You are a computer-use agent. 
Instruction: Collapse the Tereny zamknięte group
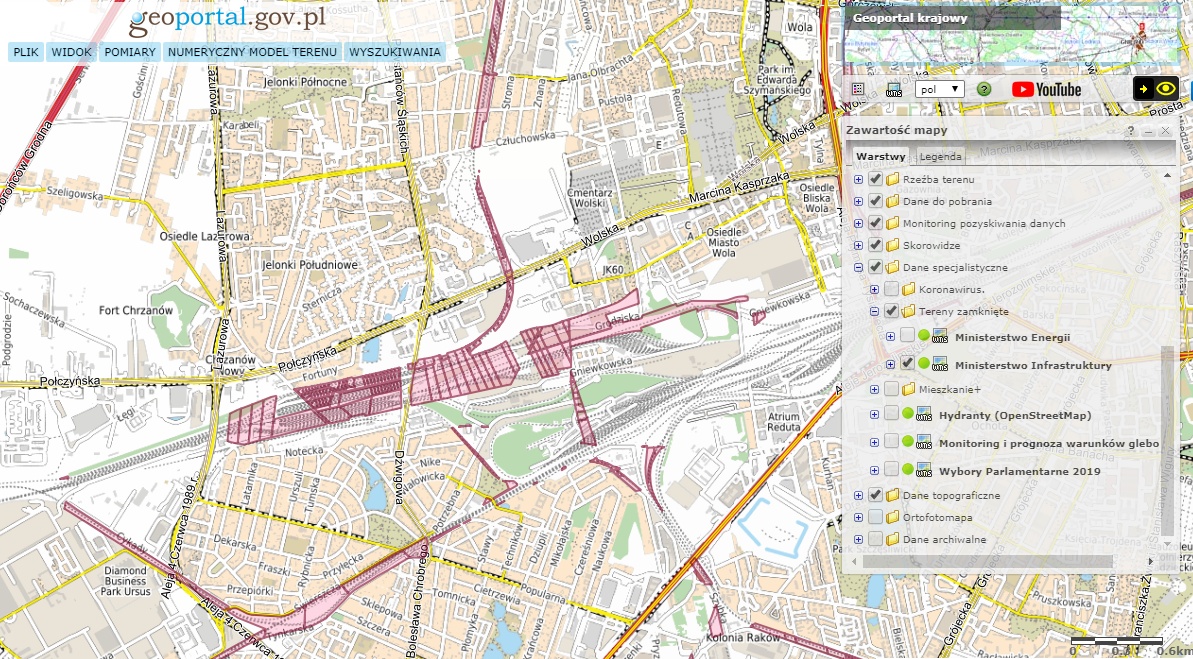(x=874, y=312)
